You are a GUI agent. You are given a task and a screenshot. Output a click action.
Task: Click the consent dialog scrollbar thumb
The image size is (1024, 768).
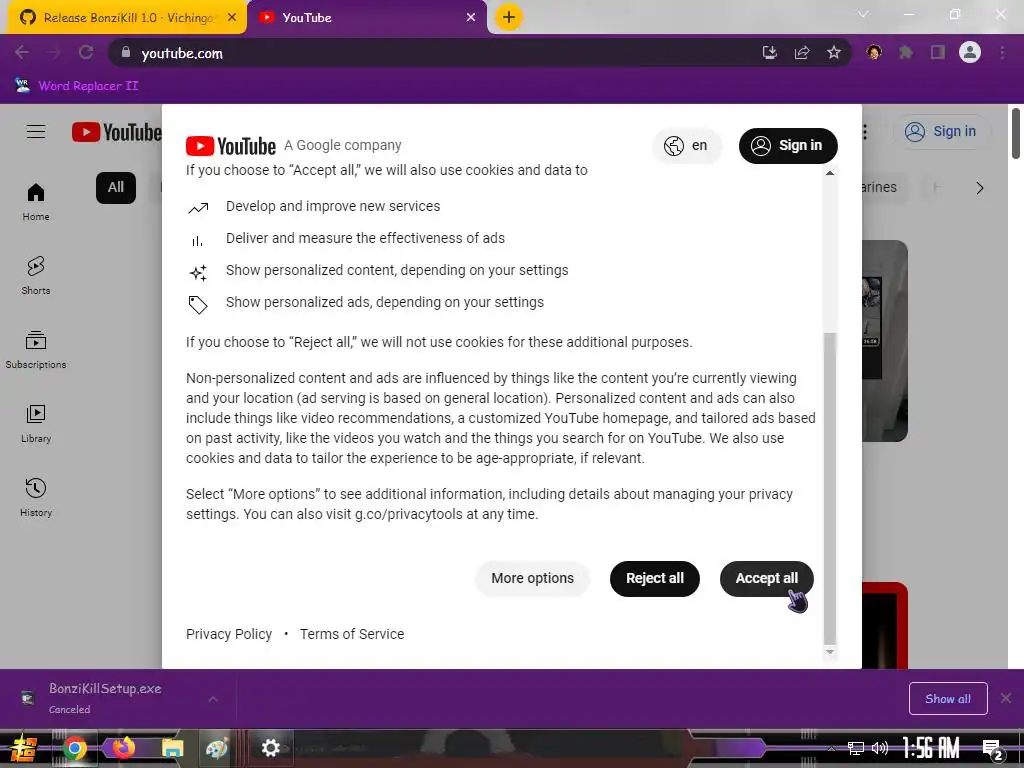tap(830, 488)
